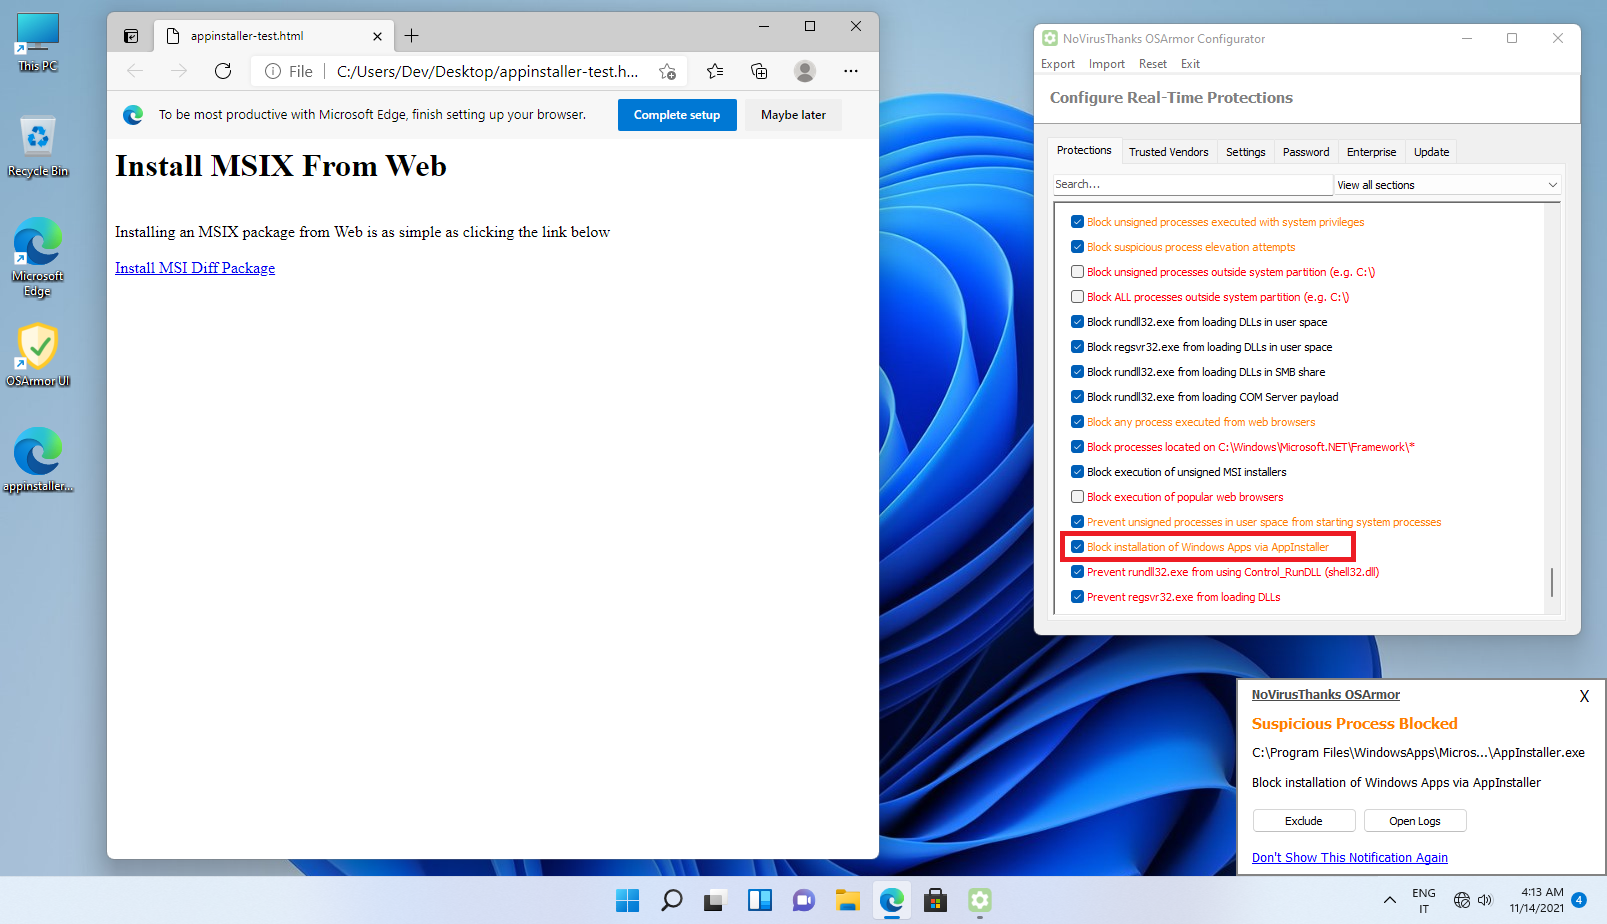Open OSArmor UI desktop shortcut
This screenshot has height=924, width=1607.
38,355
